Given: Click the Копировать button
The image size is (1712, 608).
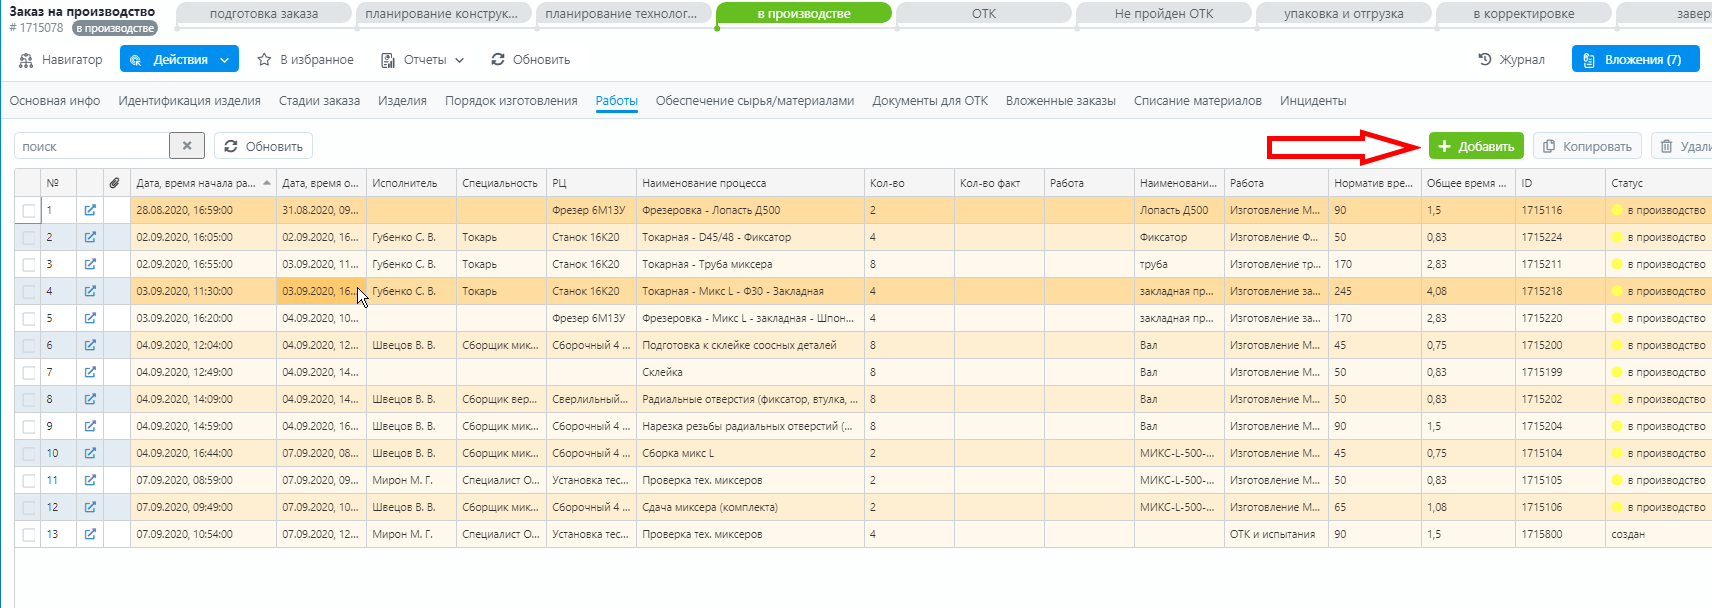Looking at the screenshot, I should point(1587,146).
